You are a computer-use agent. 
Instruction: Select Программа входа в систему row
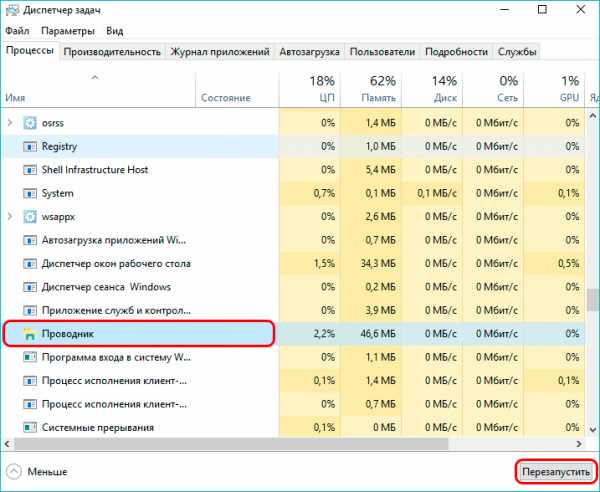click(x=294, y=357)
